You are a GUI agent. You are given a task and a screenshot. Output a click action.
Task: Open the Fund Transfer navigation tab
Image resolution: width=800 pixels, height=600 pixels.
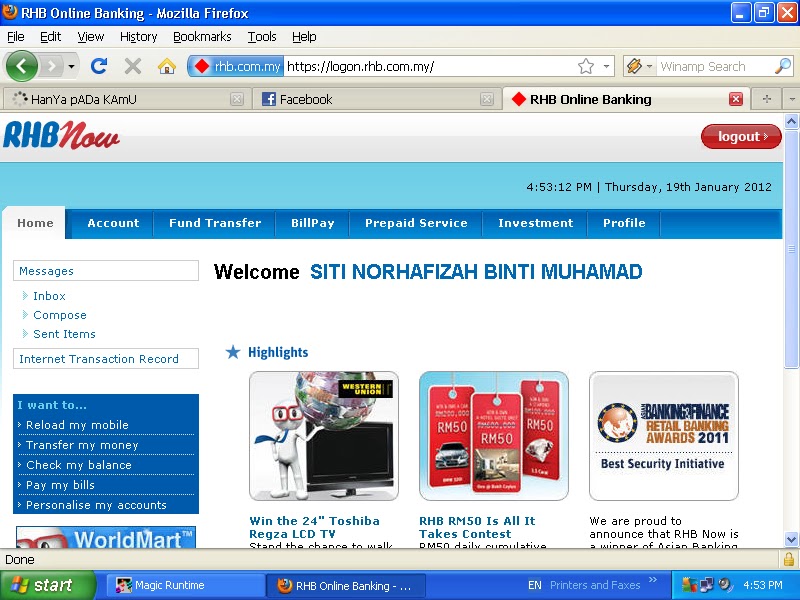point(215,223)
